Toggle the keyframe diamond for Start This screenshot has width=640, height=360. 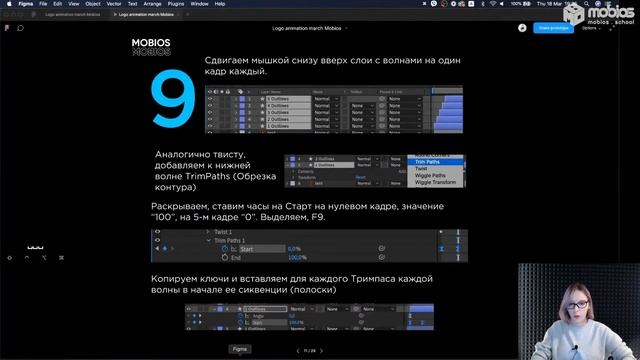pyautogui.click(x=165, y=248)
